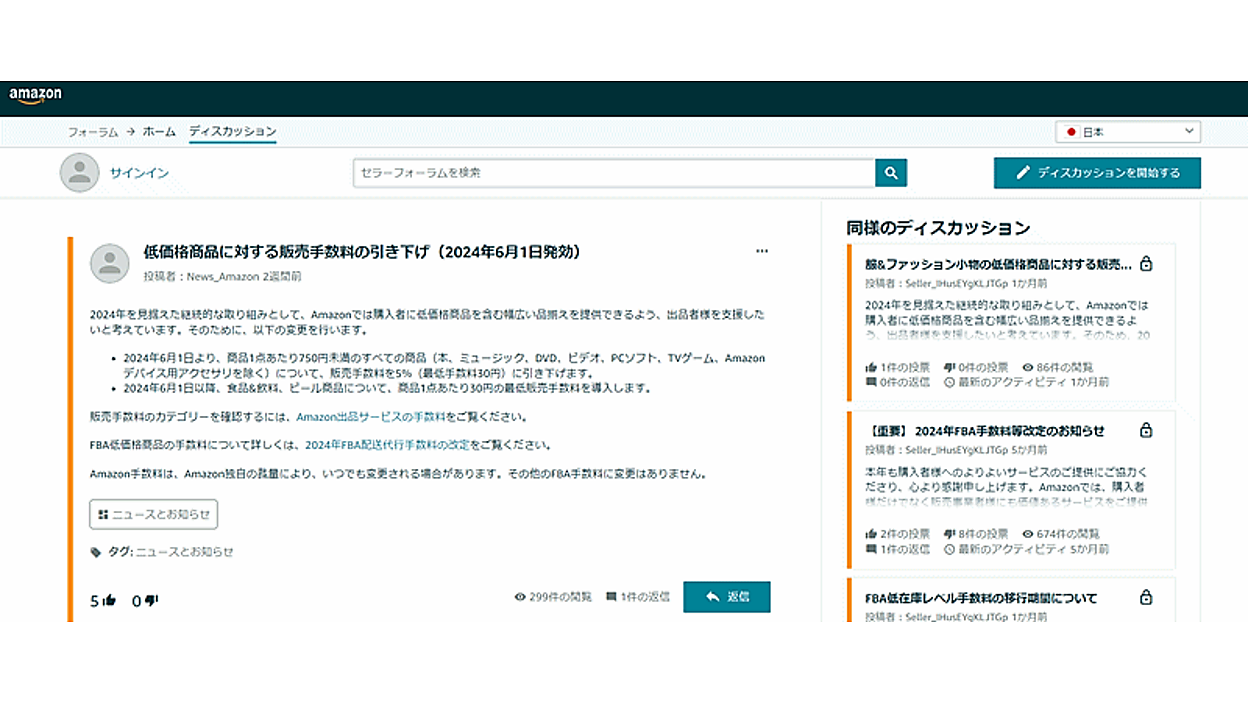Select the ディスカッション tab
Image resolution: width=1248 pixels, height=702 pixels.
232,132
